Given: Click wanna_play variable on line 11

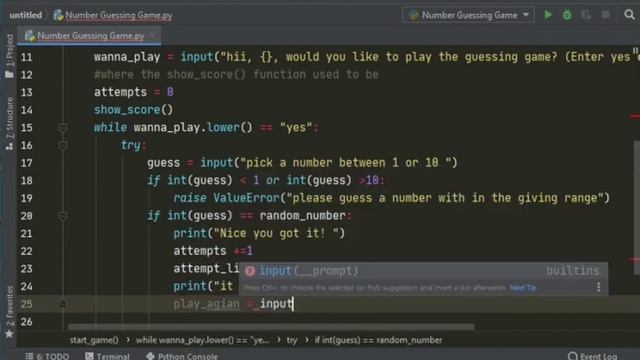Looking at the screenshot, I should click(127, 57).
